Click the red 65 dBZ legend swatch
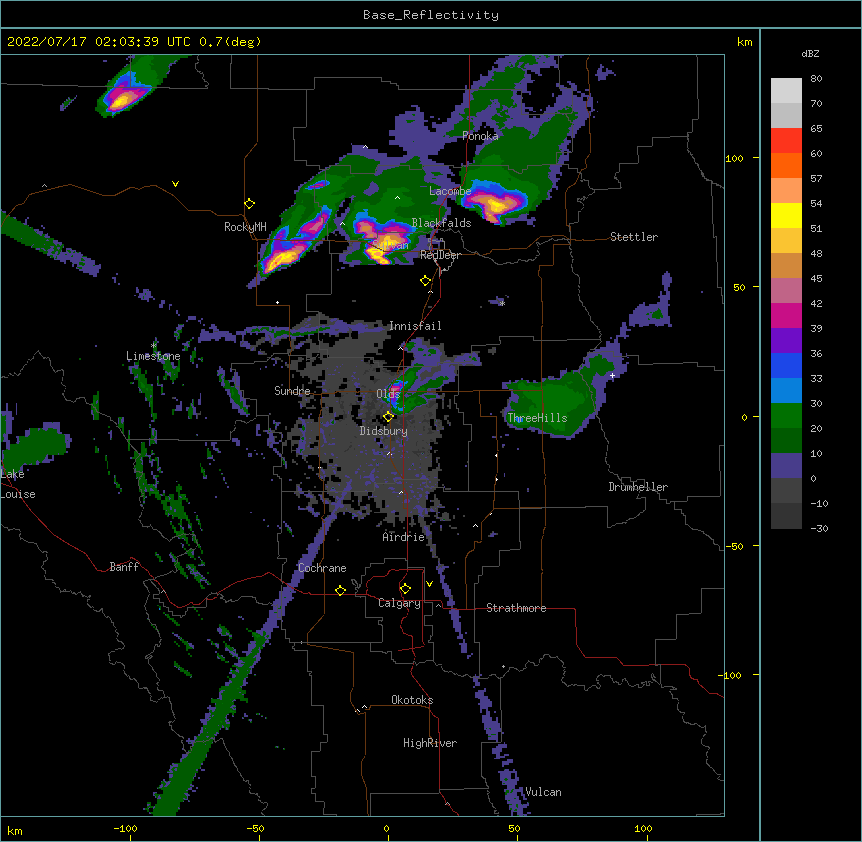The height and width of the screenshot is (842, 862). pyautogui.click(x=786, y=140)
